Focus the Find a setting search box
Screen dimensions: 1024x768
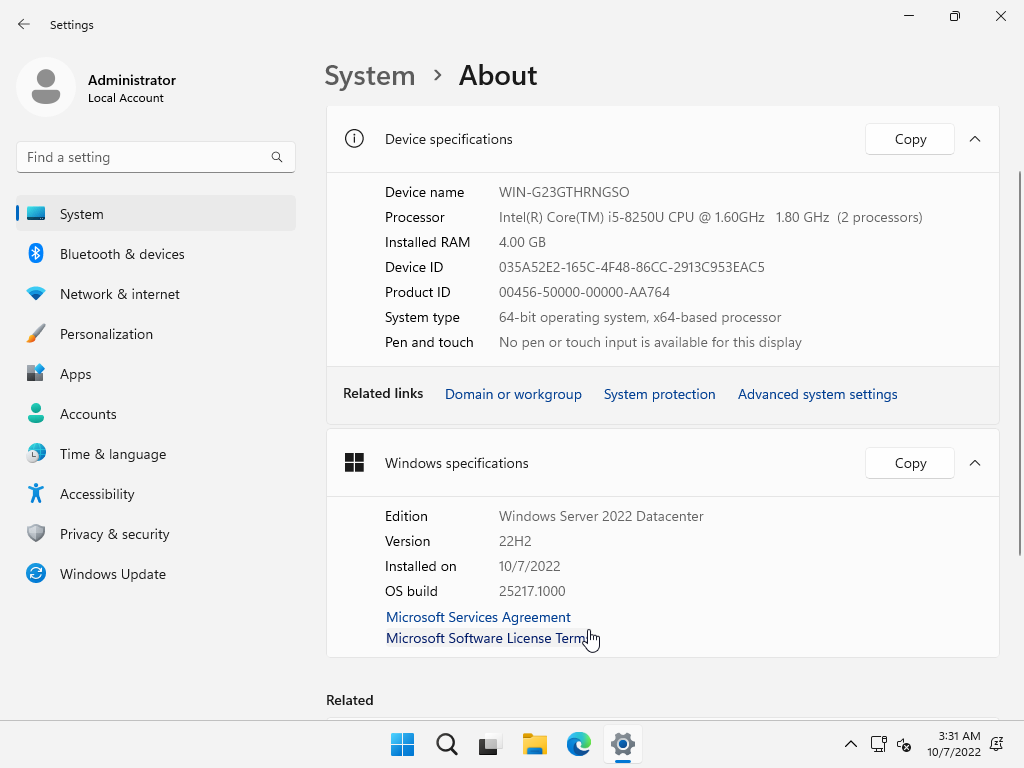156,157
